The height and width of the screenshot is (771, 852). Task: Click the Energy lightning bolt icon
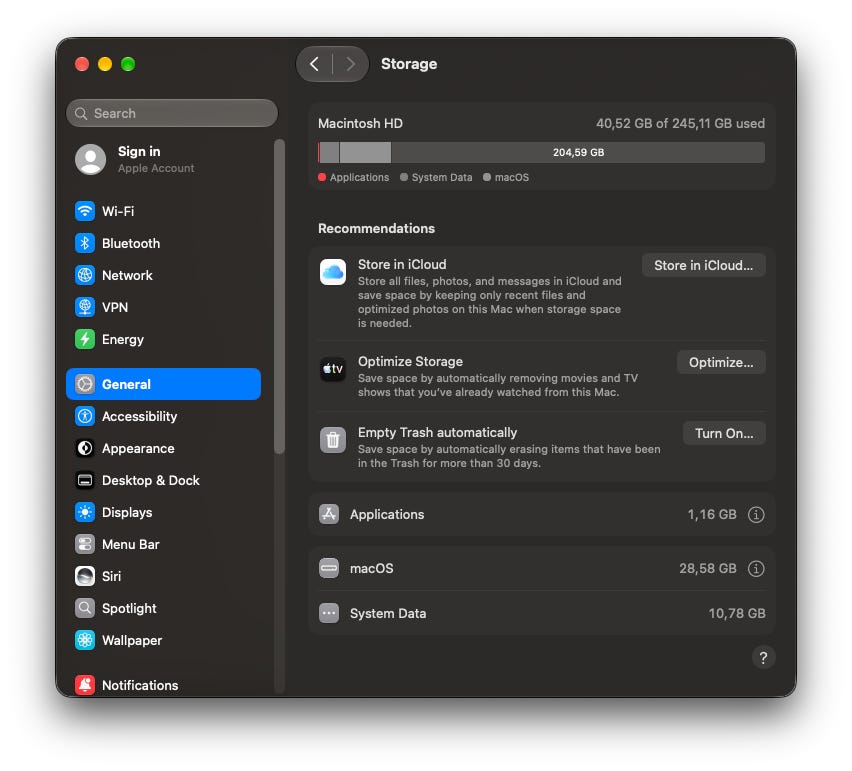point(85,339)
